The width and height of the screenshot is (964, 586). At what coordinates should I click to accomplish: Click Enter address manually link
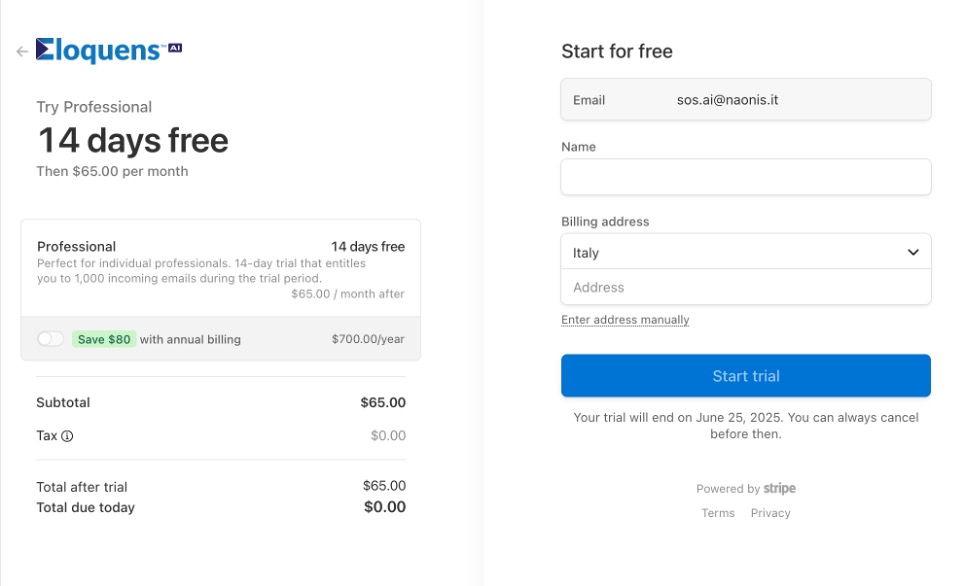(x=625, y=320)
